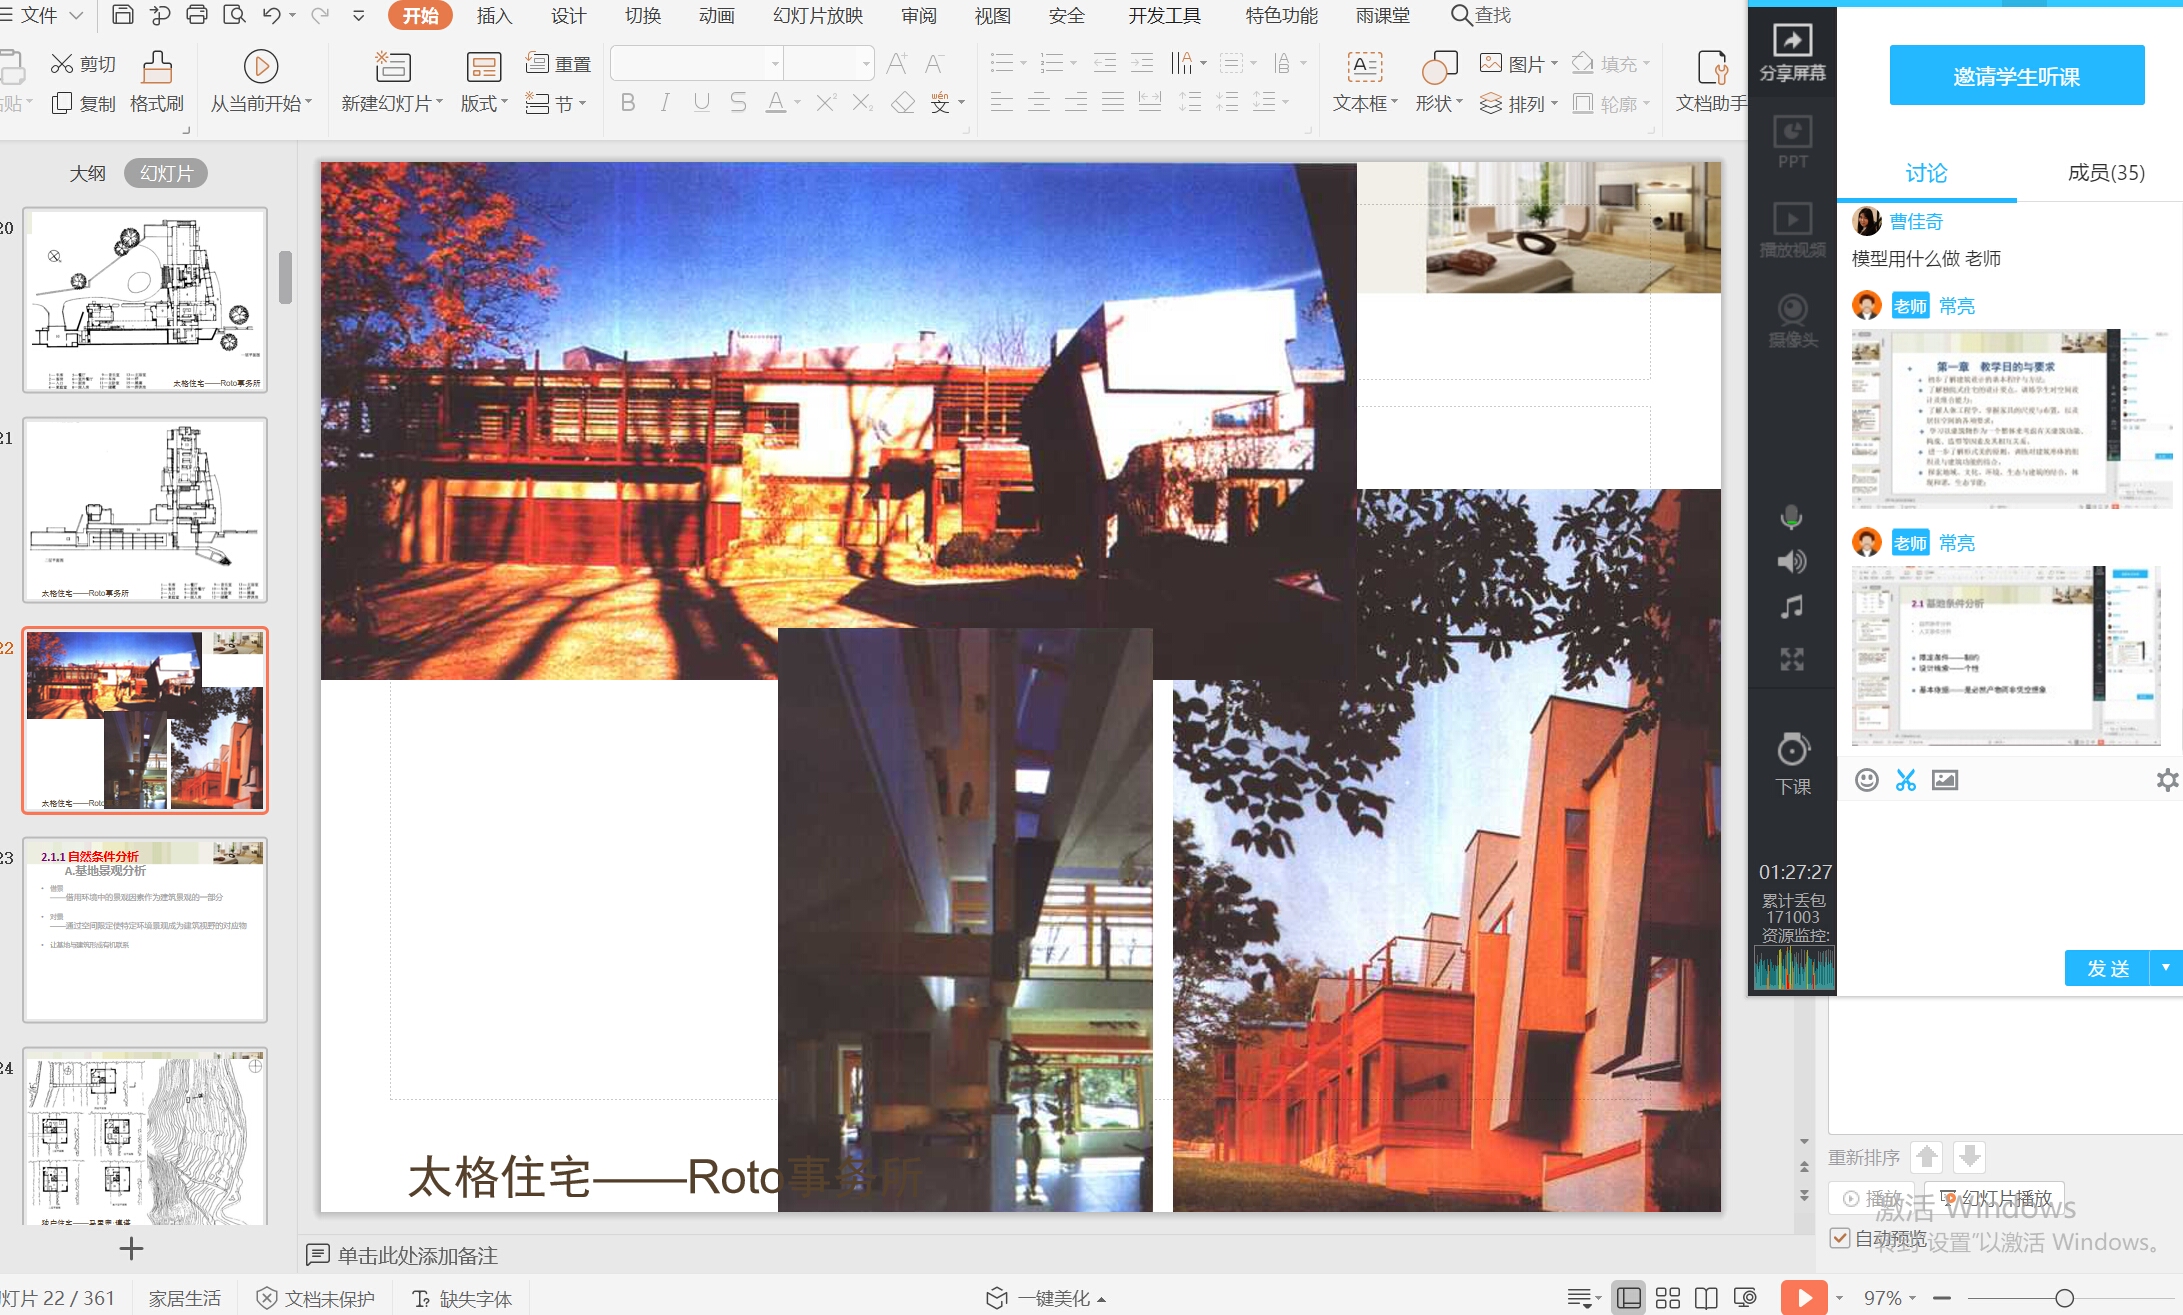
Task: Toggle Italic formatting
Action: click(664, 102)
